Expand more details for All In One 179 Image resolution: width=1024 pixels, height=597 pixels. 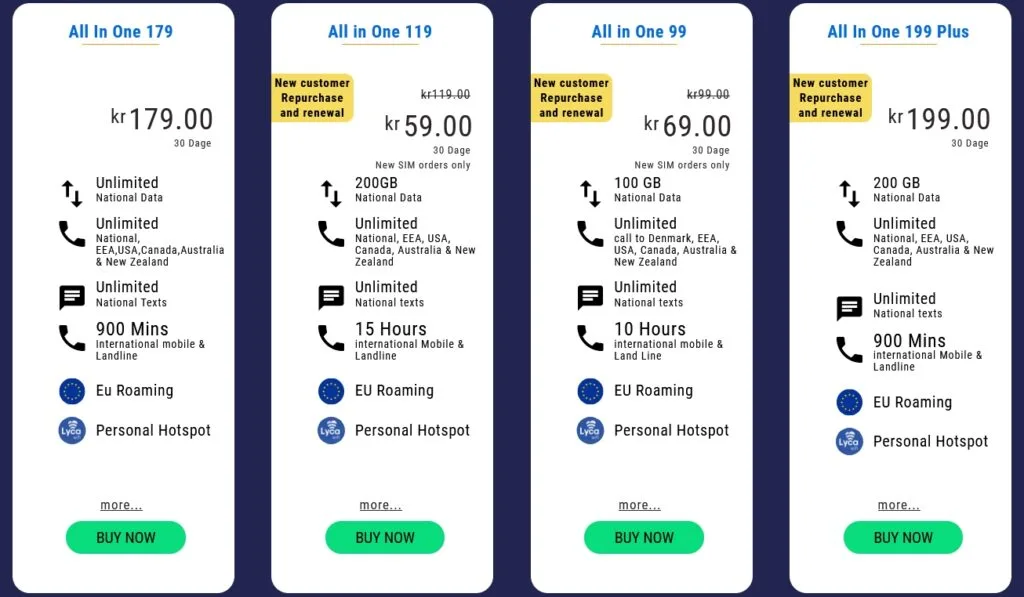(121, 505)
